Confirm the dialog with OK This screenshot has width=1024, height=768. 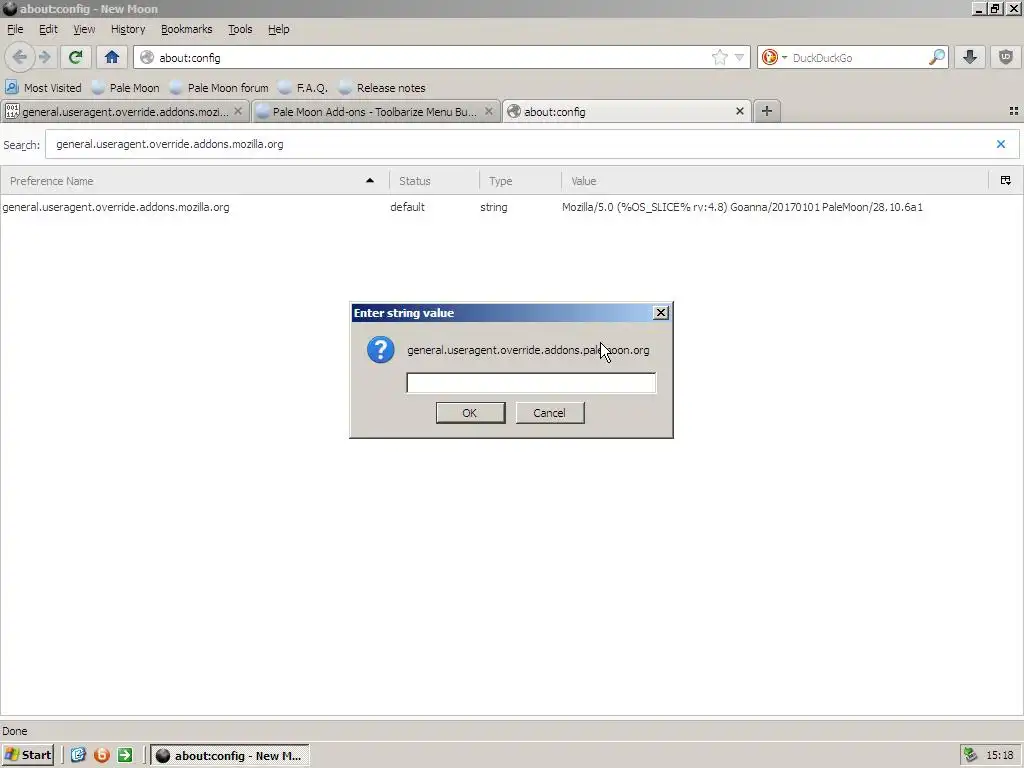(470, 413)
